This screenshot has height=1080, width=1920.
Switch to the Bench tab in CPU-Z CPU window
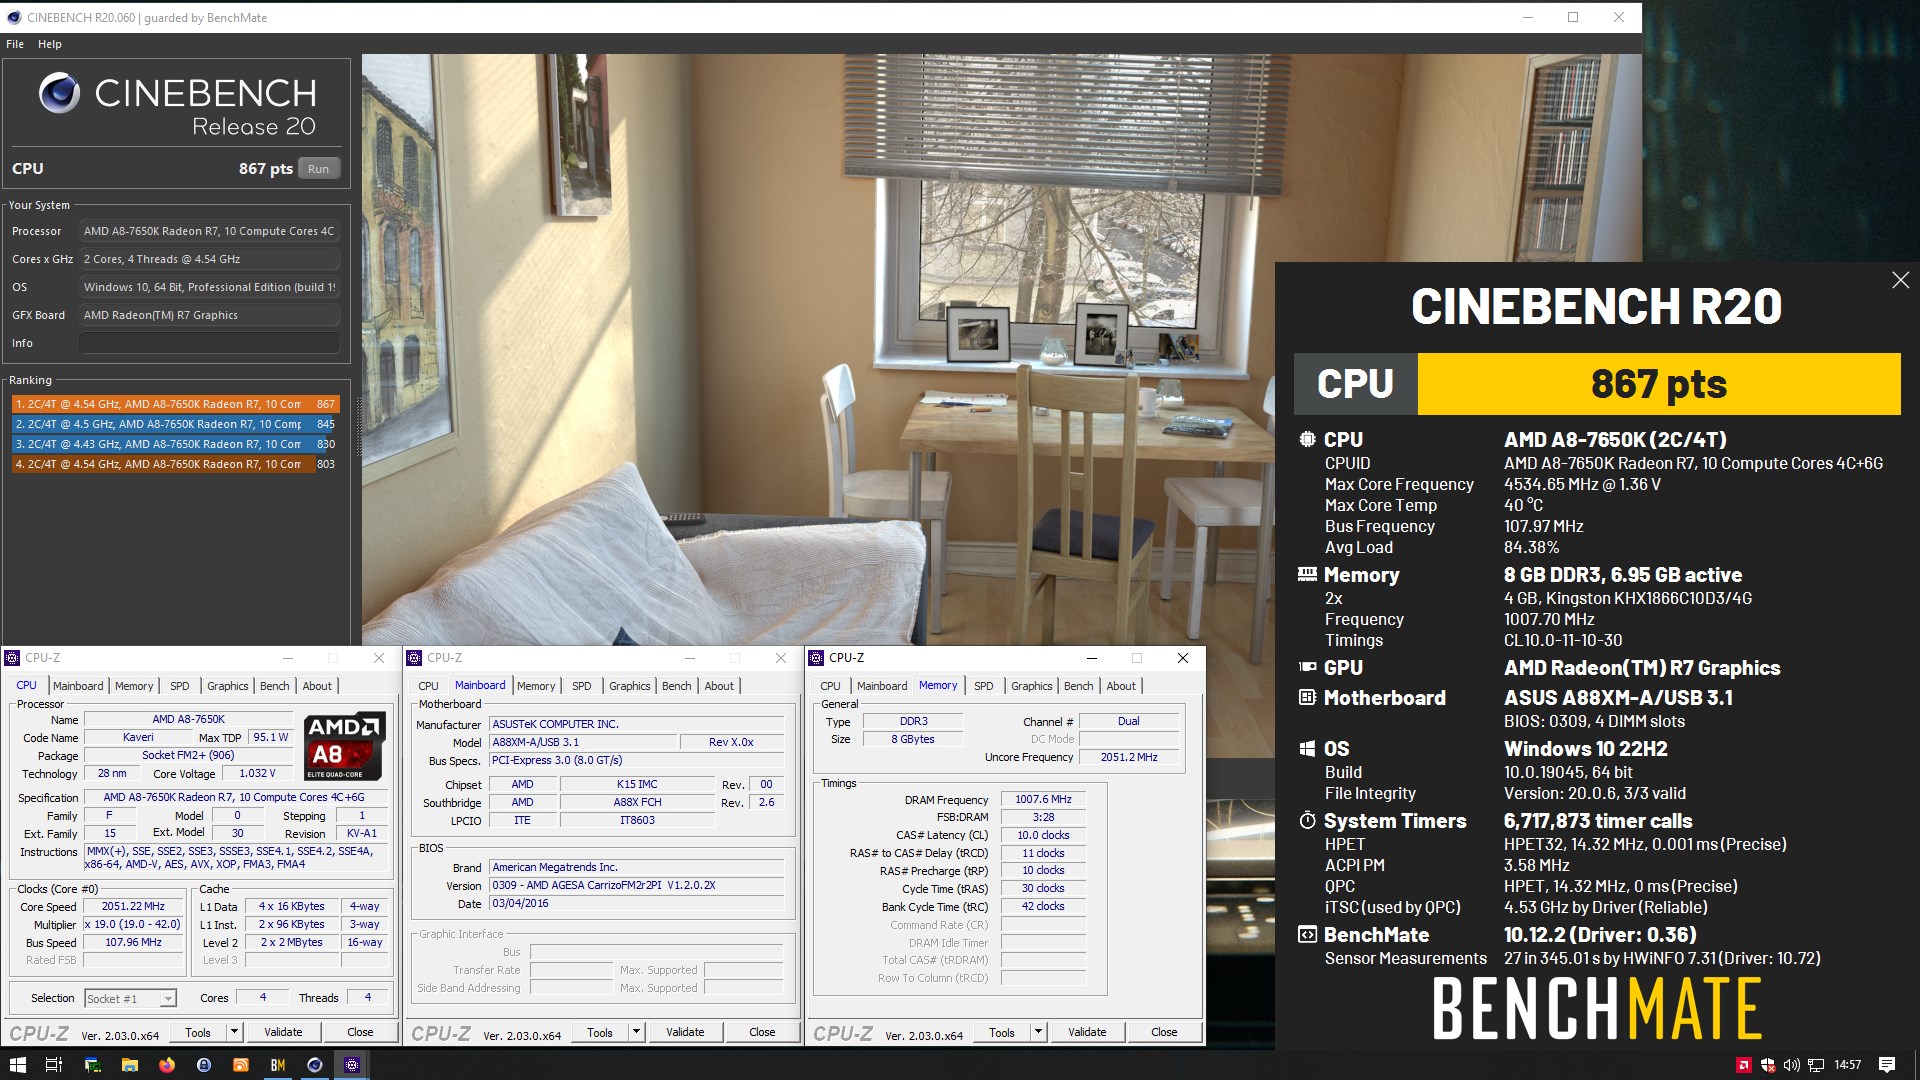(x=274, y=686)
